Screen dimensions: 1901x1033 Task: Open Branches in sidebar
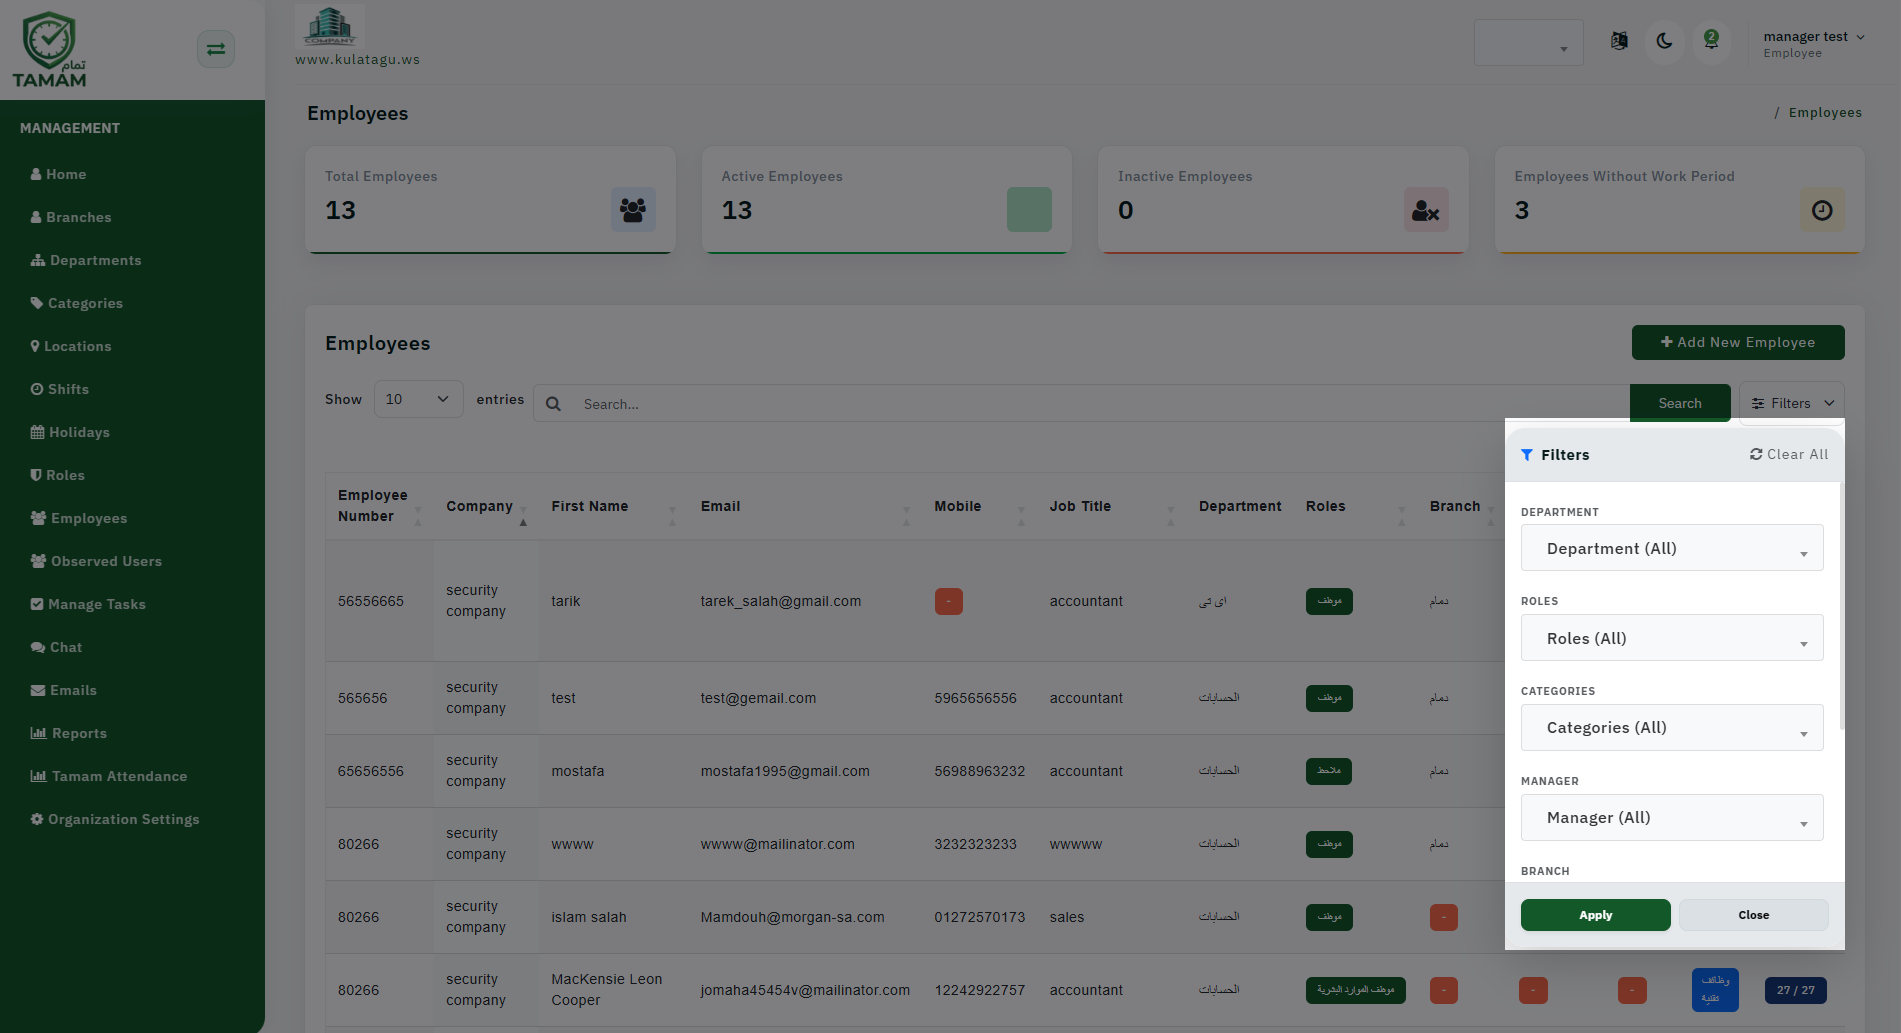(71, 217)
